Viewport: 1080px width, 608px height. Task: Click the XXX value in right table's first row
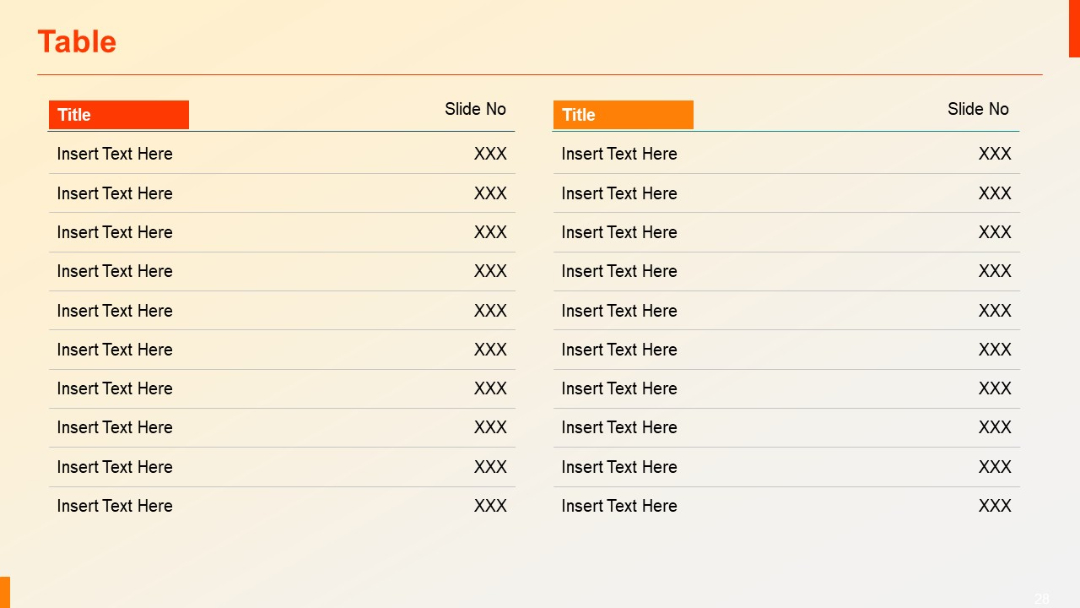[x=995, y=154]
